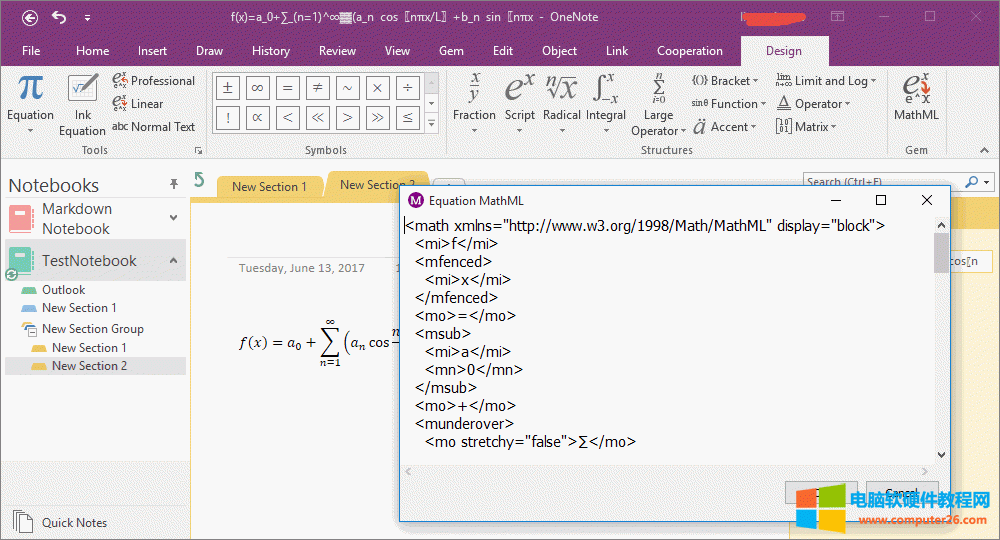Screen dimensions: 1000x540
Task: Toggle Normal Text in equation
Action: click(x=154, y=127)
